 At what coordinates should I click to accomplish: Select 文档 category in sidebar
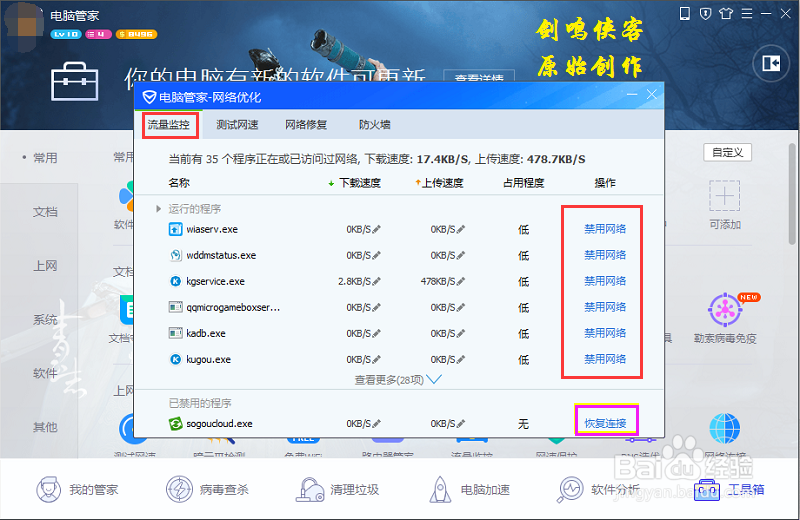pos(45,212)
